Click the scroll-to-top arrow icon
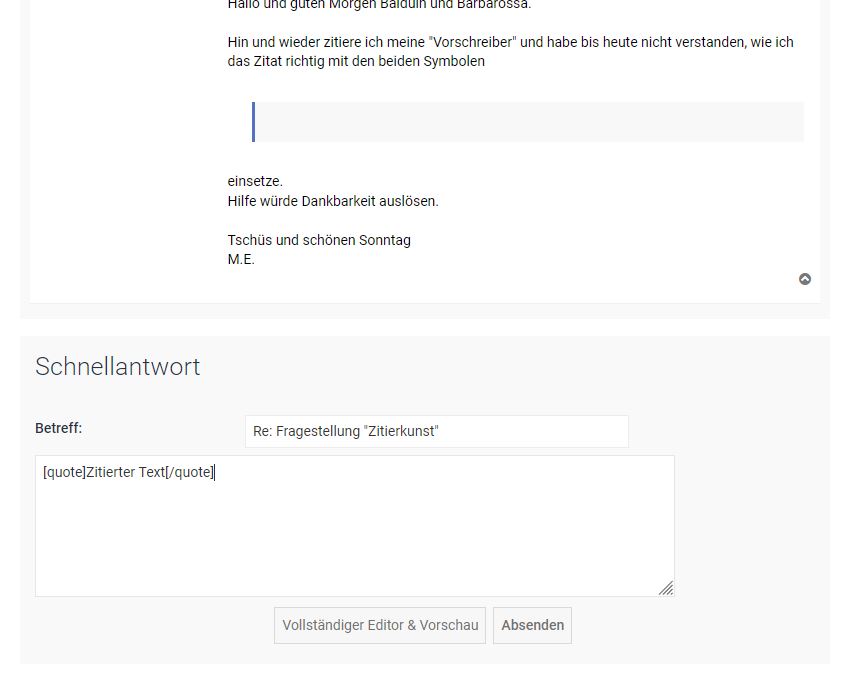This screenshot has width=851, height=685. click(x=805, y=279)
